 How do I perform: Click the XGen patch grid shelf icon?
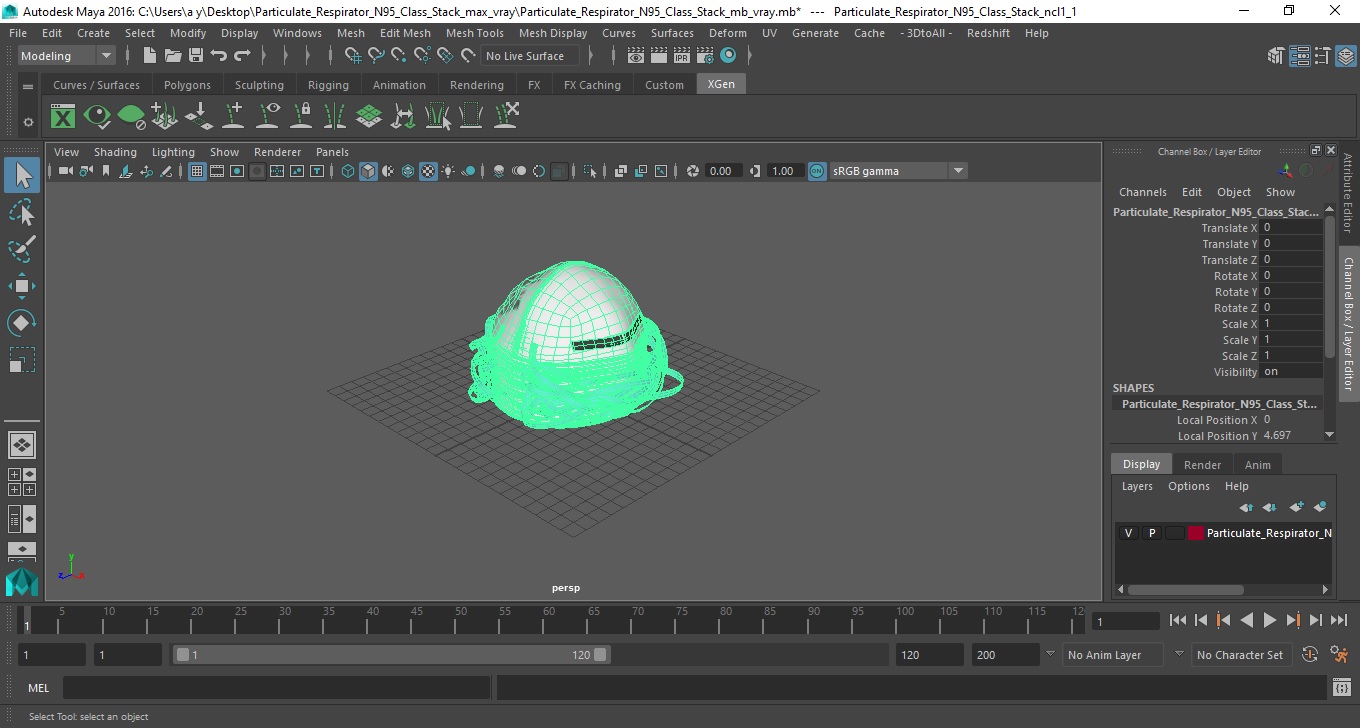(369, 116)
